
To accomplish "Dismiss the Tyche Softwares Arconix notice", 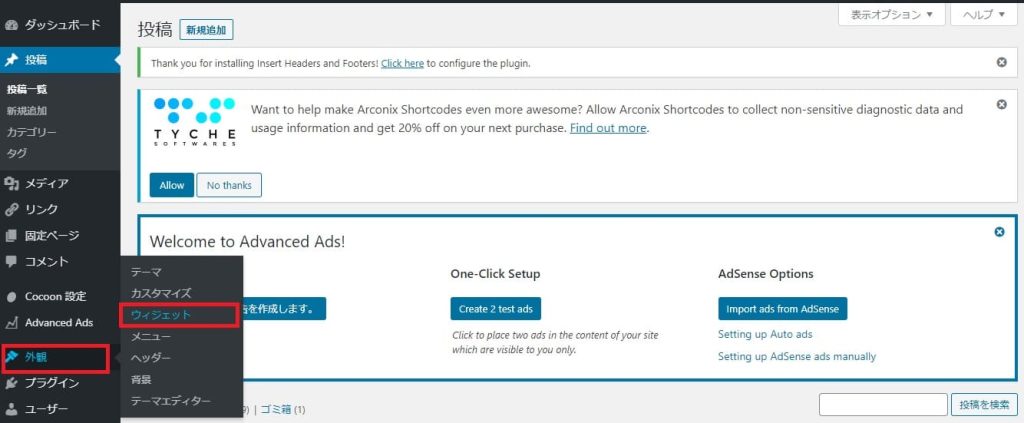I will pyautogui.click(x=1001, y=104).
